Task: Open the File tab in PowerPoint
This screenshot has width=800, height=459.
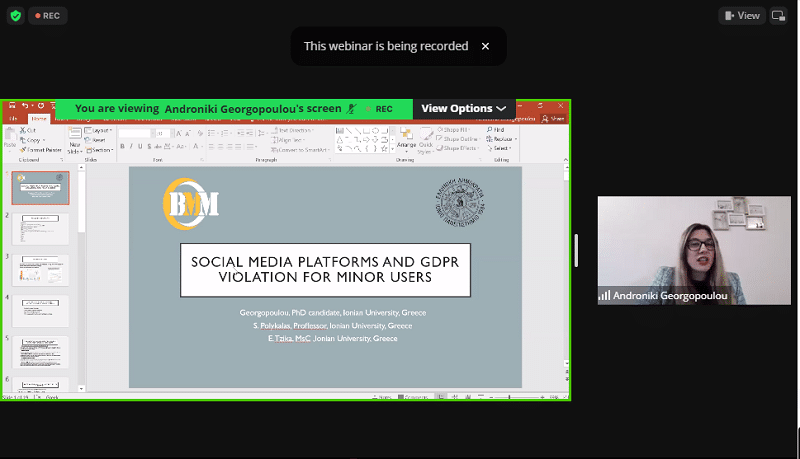Action: (13, 119)
